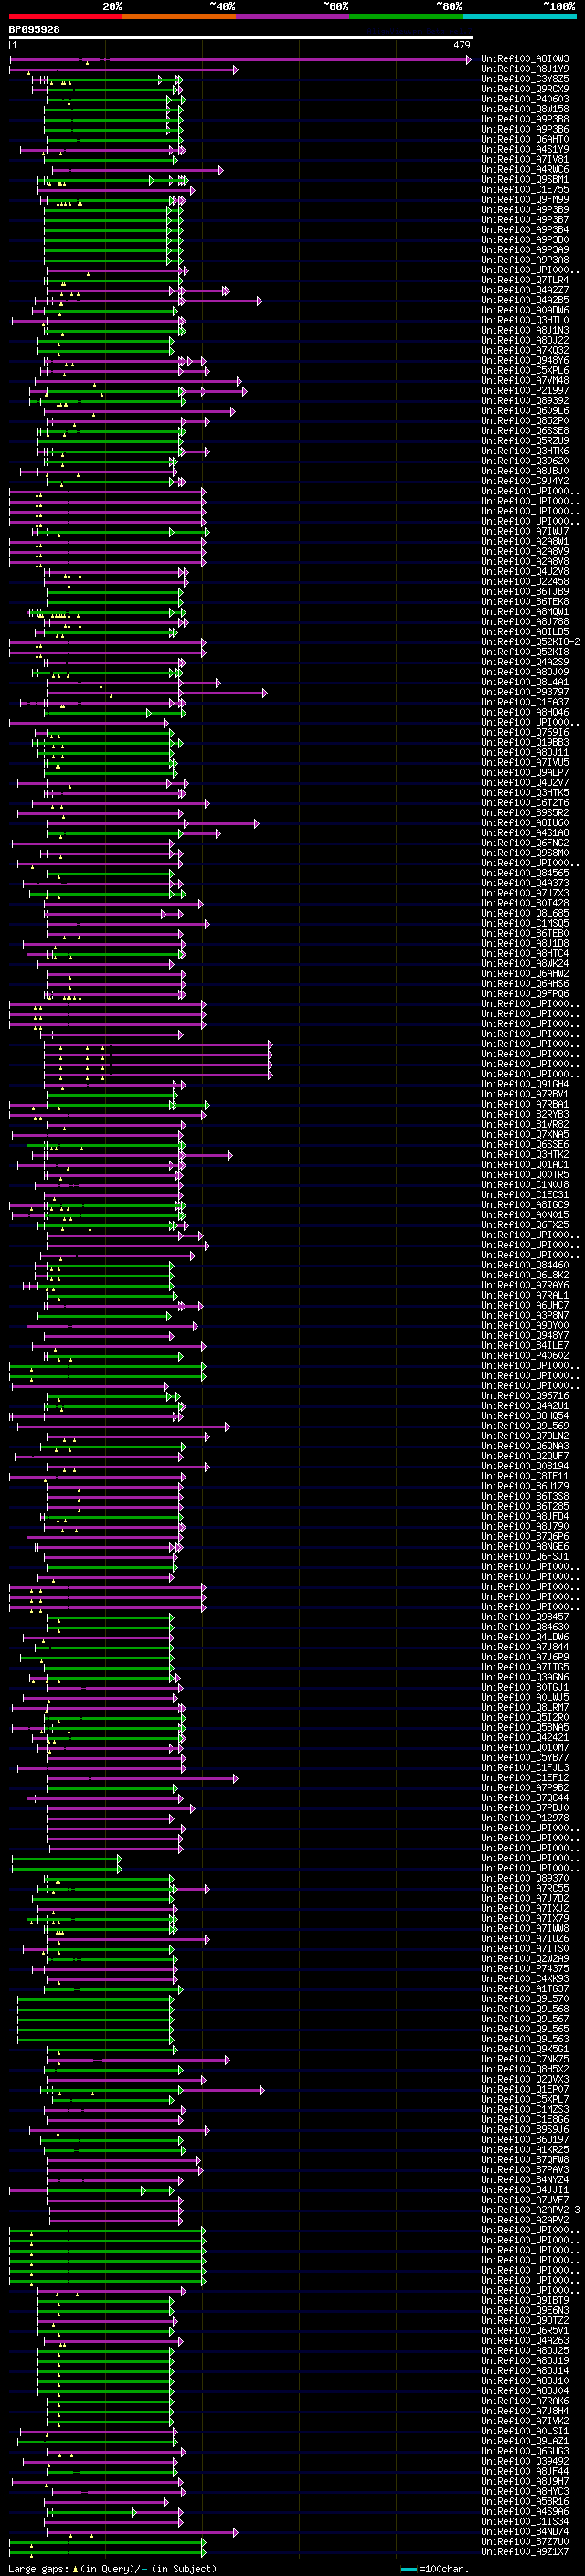
Task: Select the UniRef100_Q96716 label
Action: (525, 1395)
